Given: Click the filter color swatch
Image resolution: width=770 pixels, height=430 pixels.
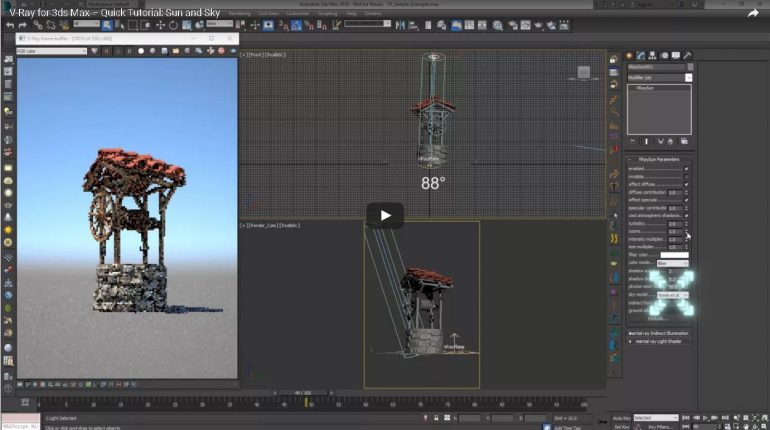Looking at the screenshot, I should point(674,255).
